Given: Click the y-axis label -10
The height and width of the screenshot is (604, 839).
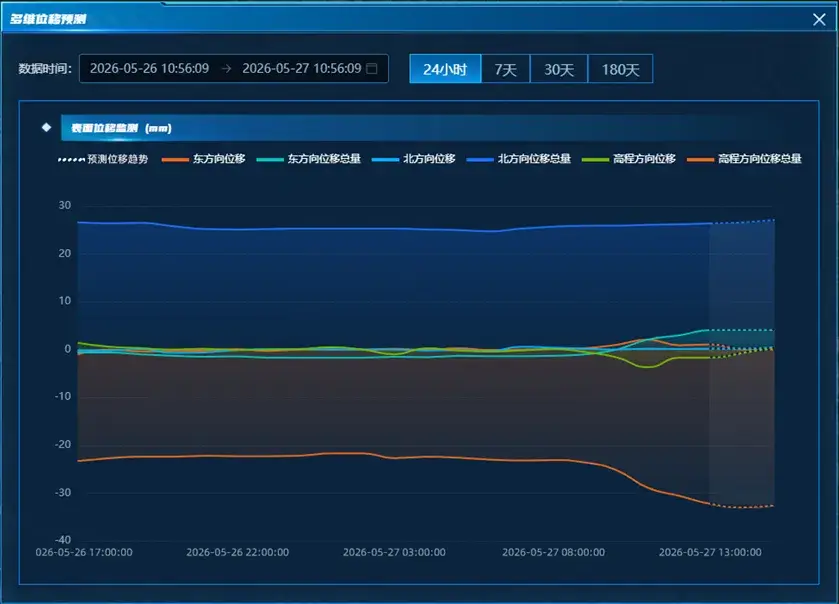Looking at the screenshot, I should click(63, 396).
